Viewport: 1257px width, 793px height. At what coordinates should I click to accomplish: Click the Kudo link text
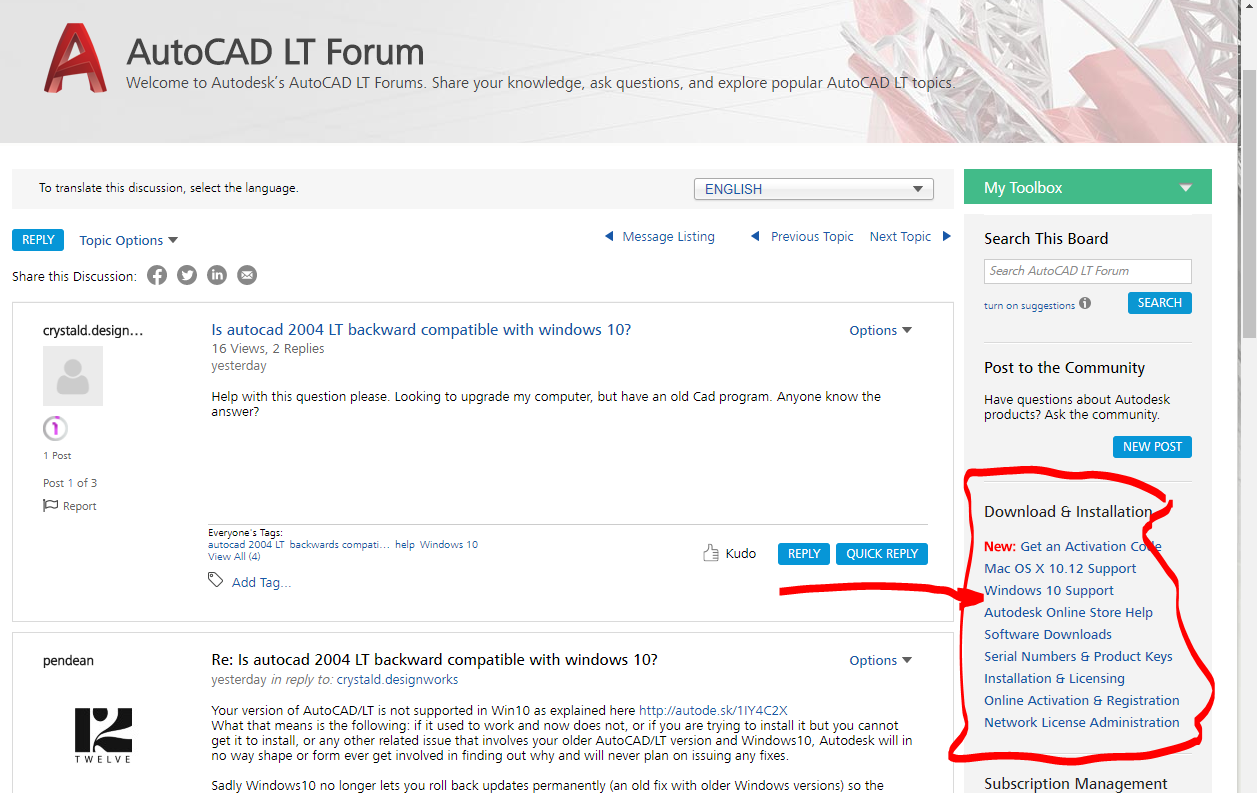click(x=740, y=553)
